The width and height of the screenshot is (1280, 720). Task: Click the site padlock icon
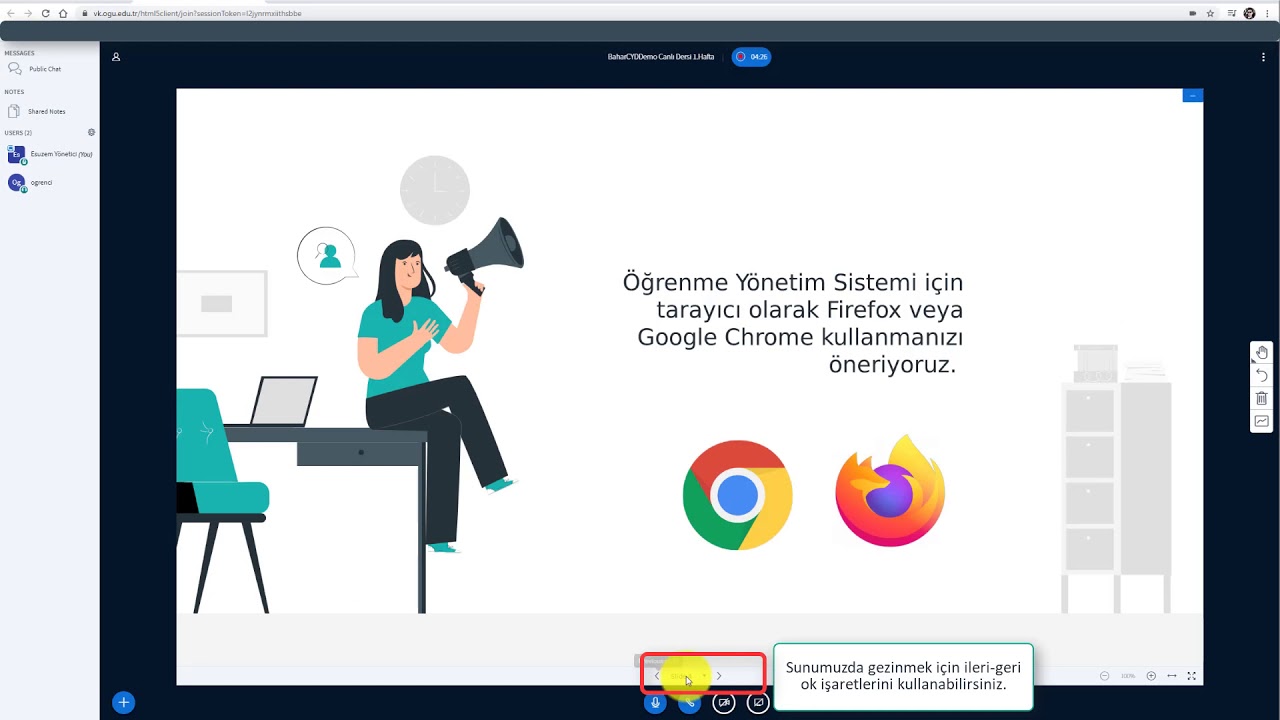pos(86,13)
